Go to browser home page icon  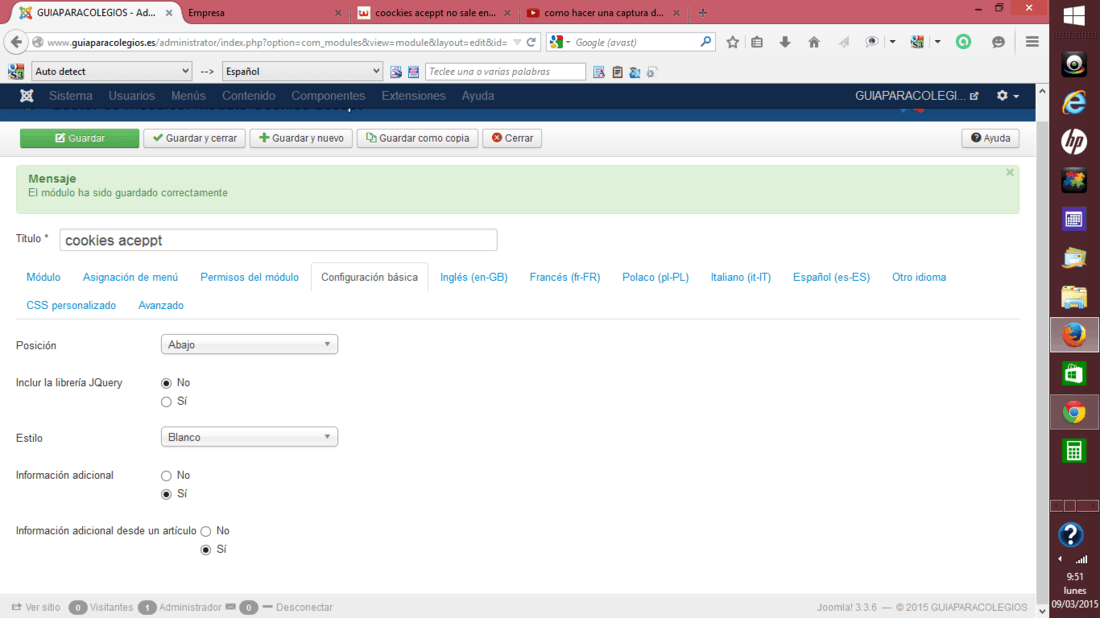(814, 42)
